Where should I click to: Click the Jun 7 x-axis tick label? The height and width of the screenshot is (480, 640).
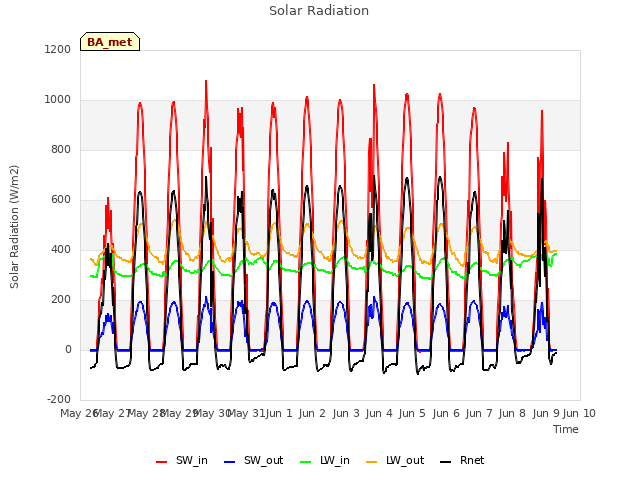pos(479,413)
